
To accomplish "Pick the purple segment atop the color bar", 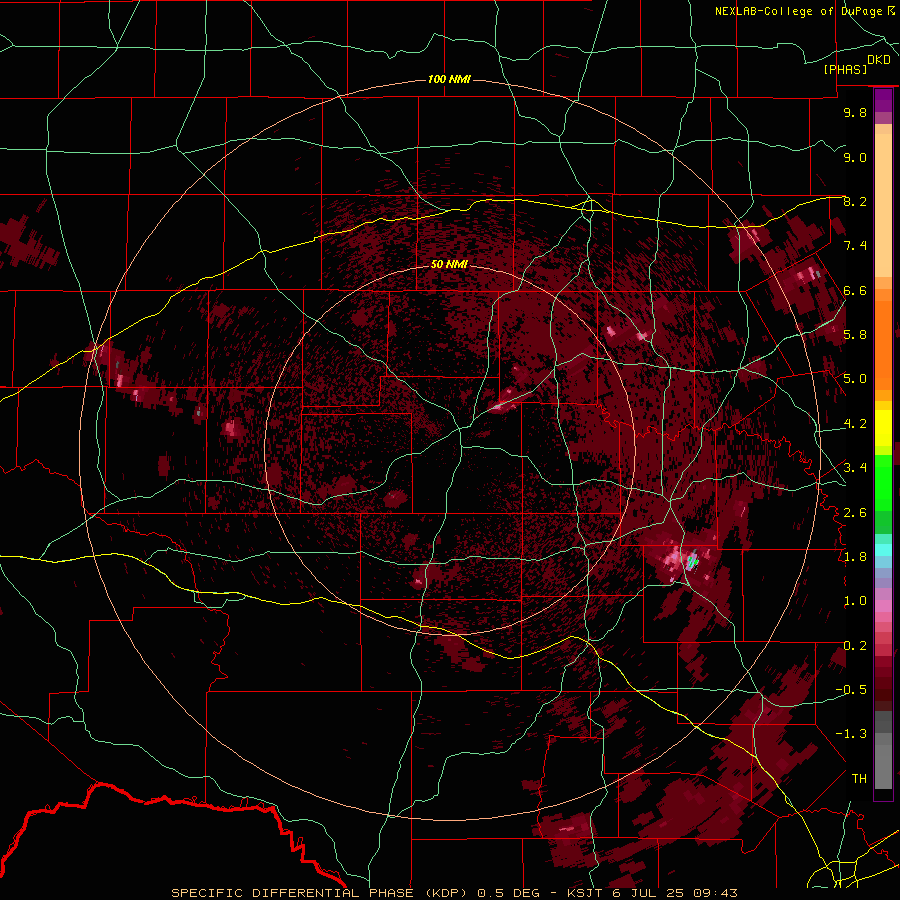I will [x=883, y=100].
